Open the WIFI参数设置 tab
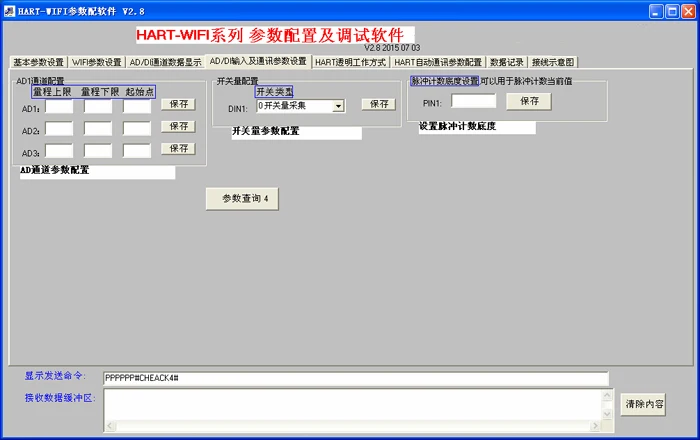700x440 pixels. tap(96, 62)
